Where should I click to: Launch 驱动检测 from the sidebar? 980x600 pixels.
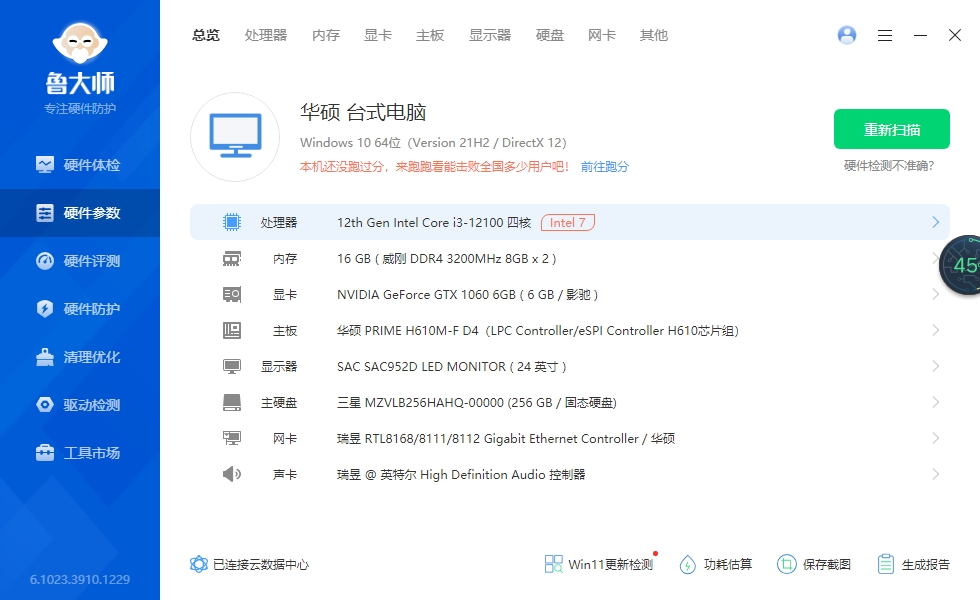(x=80, y=404)
